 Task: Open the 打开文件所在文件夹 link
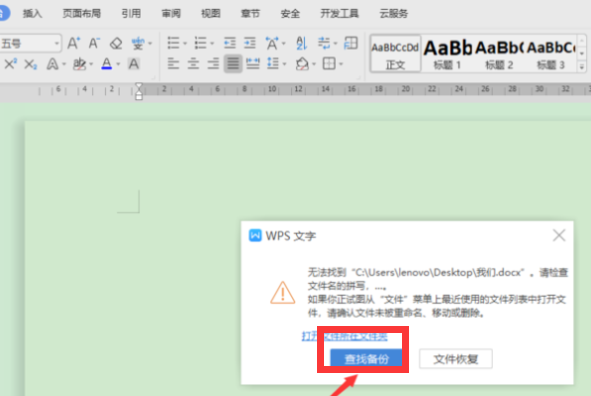[344, 336]
